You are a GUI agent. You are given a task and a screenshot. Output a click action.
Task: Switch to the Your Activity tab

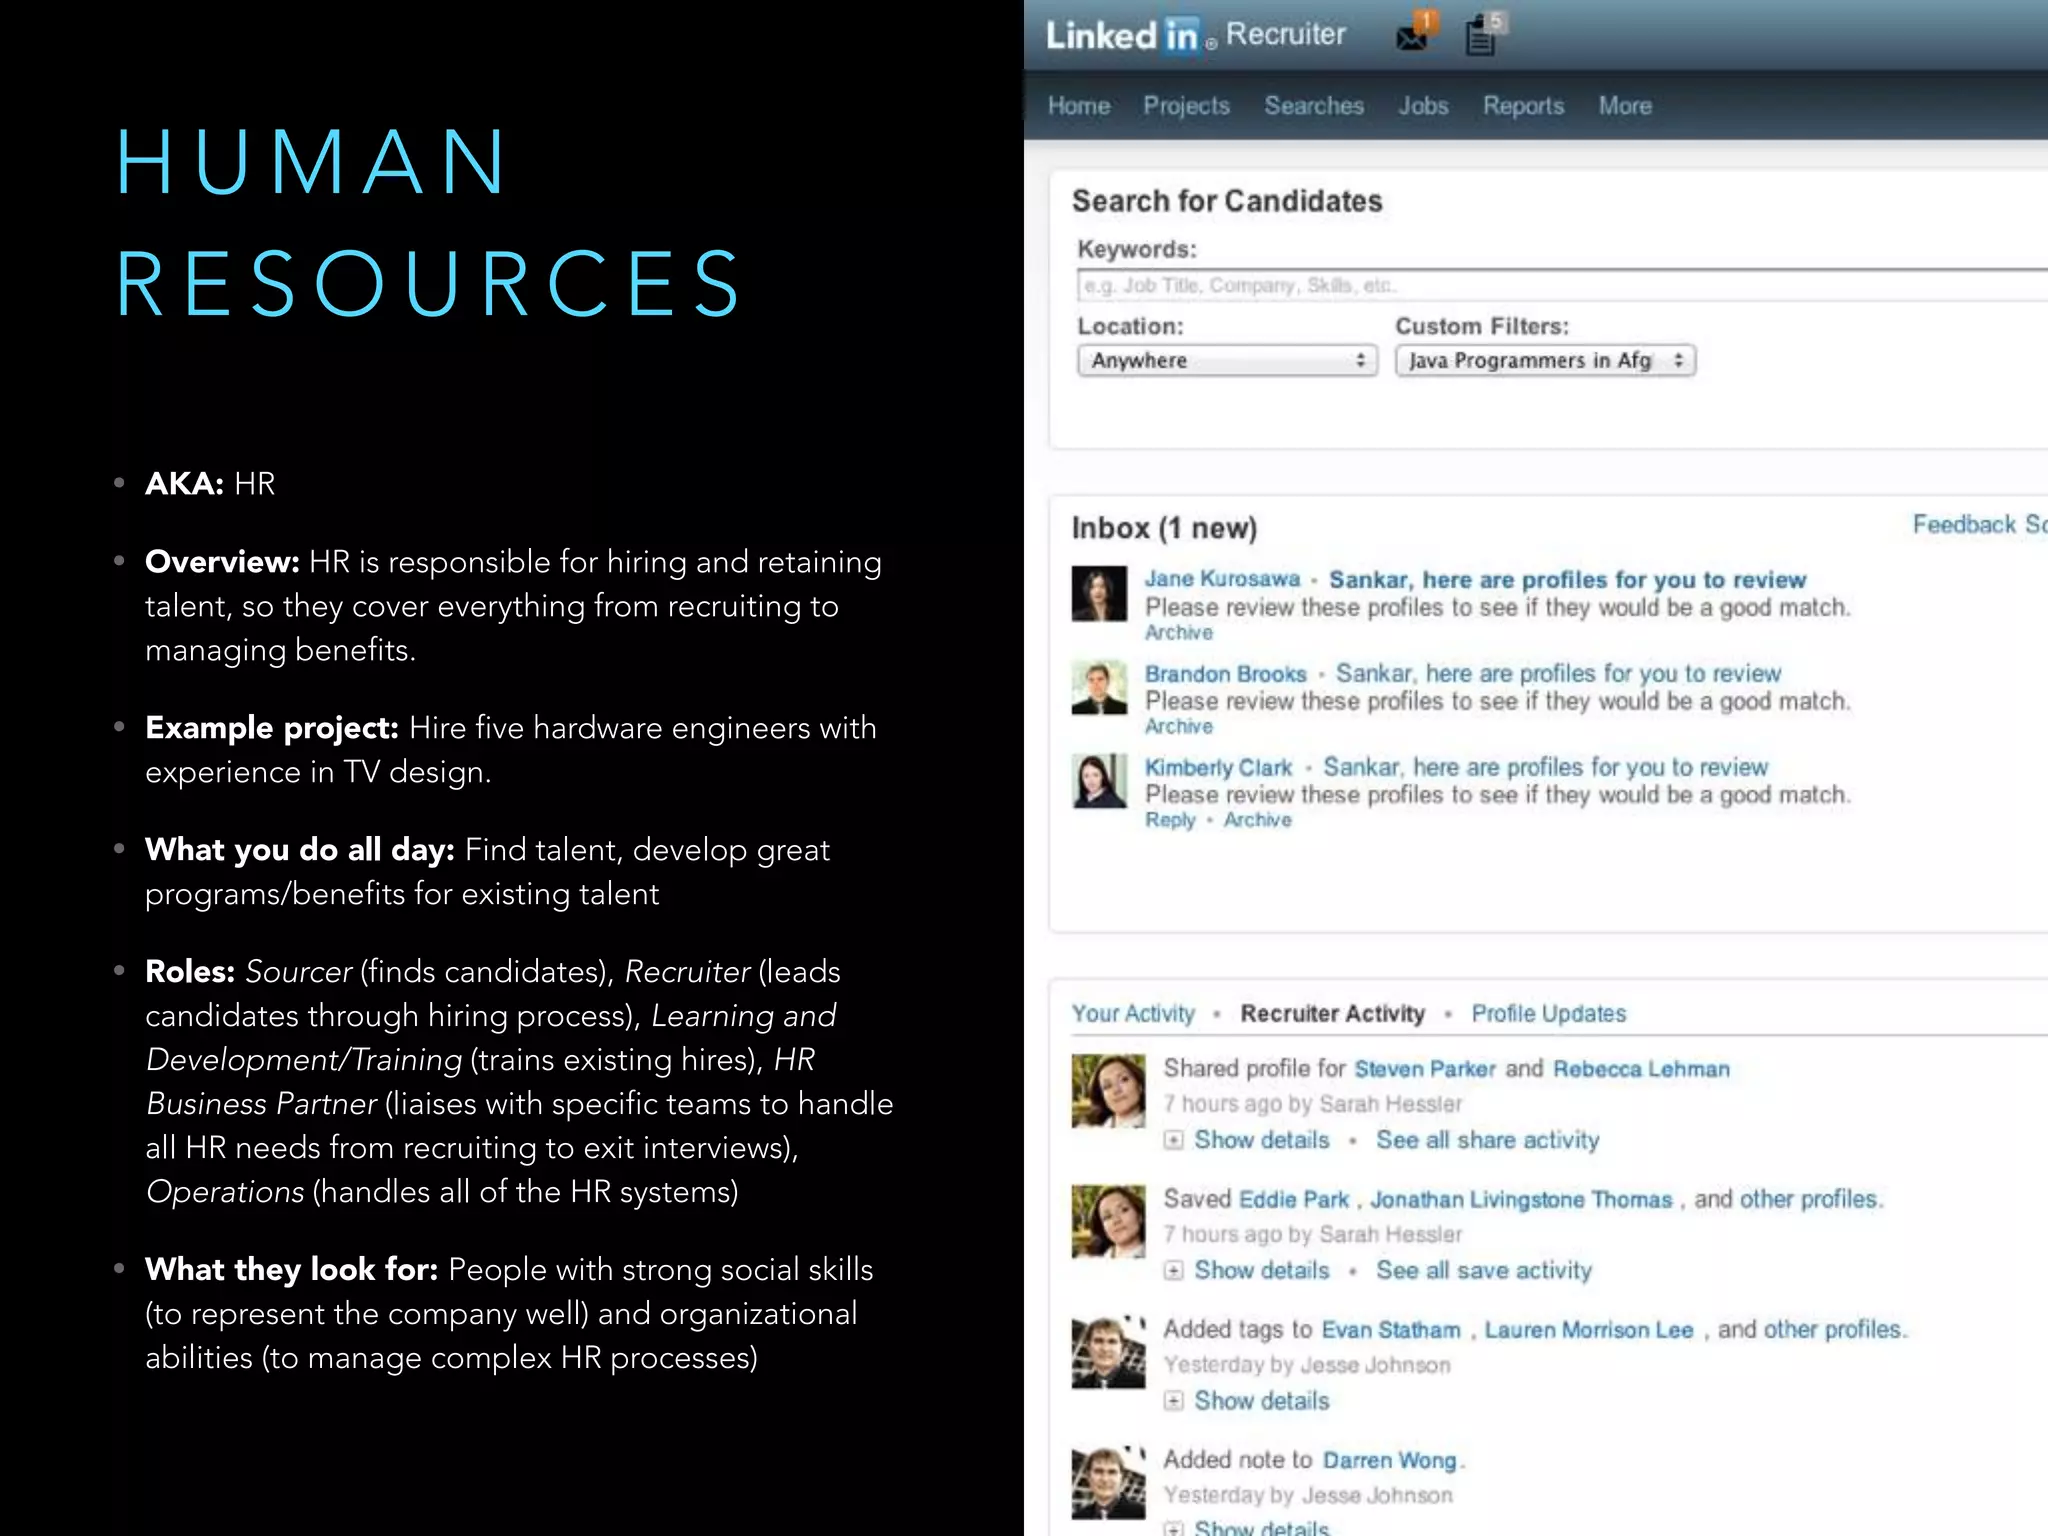[1133, 1014]
